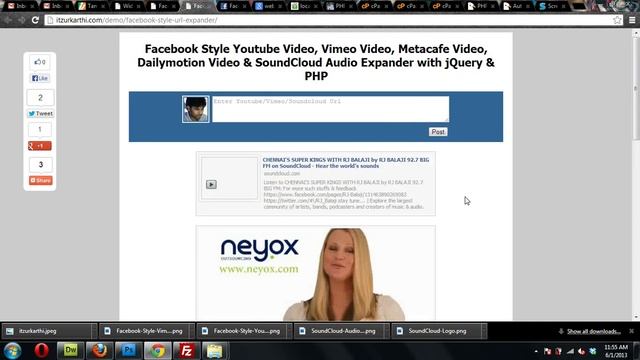This screenshot has width=640, height=360.
Task: Switch to Firefox in the taskbar
Action: tap(99, 351)
